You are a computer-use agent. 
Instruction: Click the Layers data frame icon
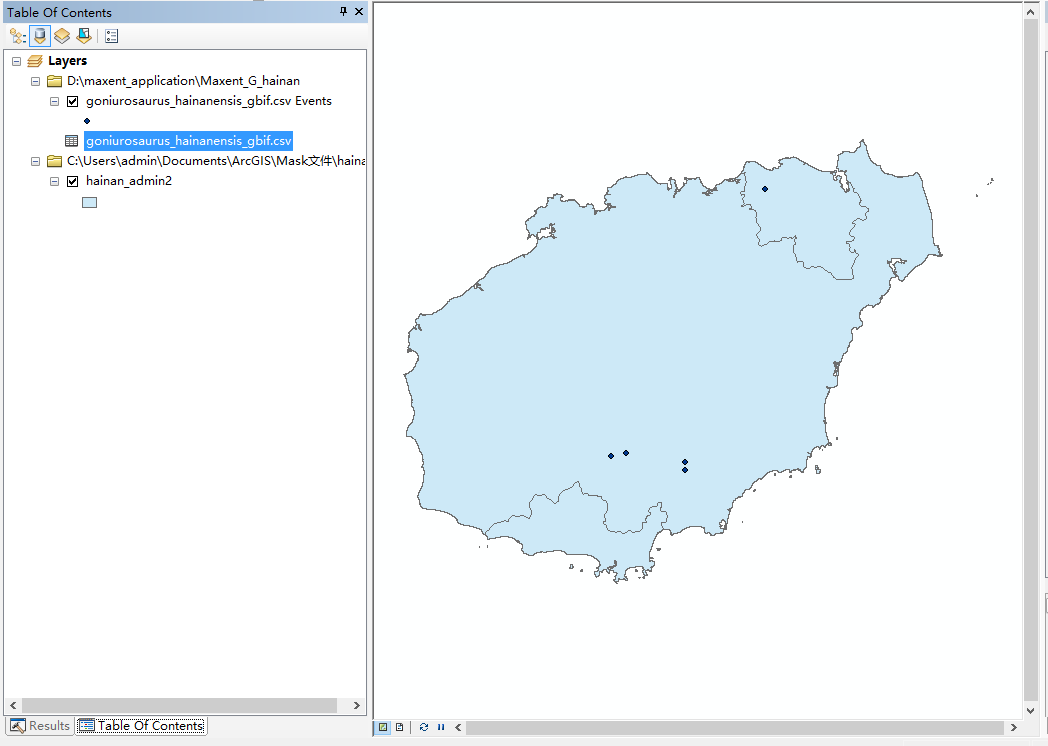click(x=35, y=61)
